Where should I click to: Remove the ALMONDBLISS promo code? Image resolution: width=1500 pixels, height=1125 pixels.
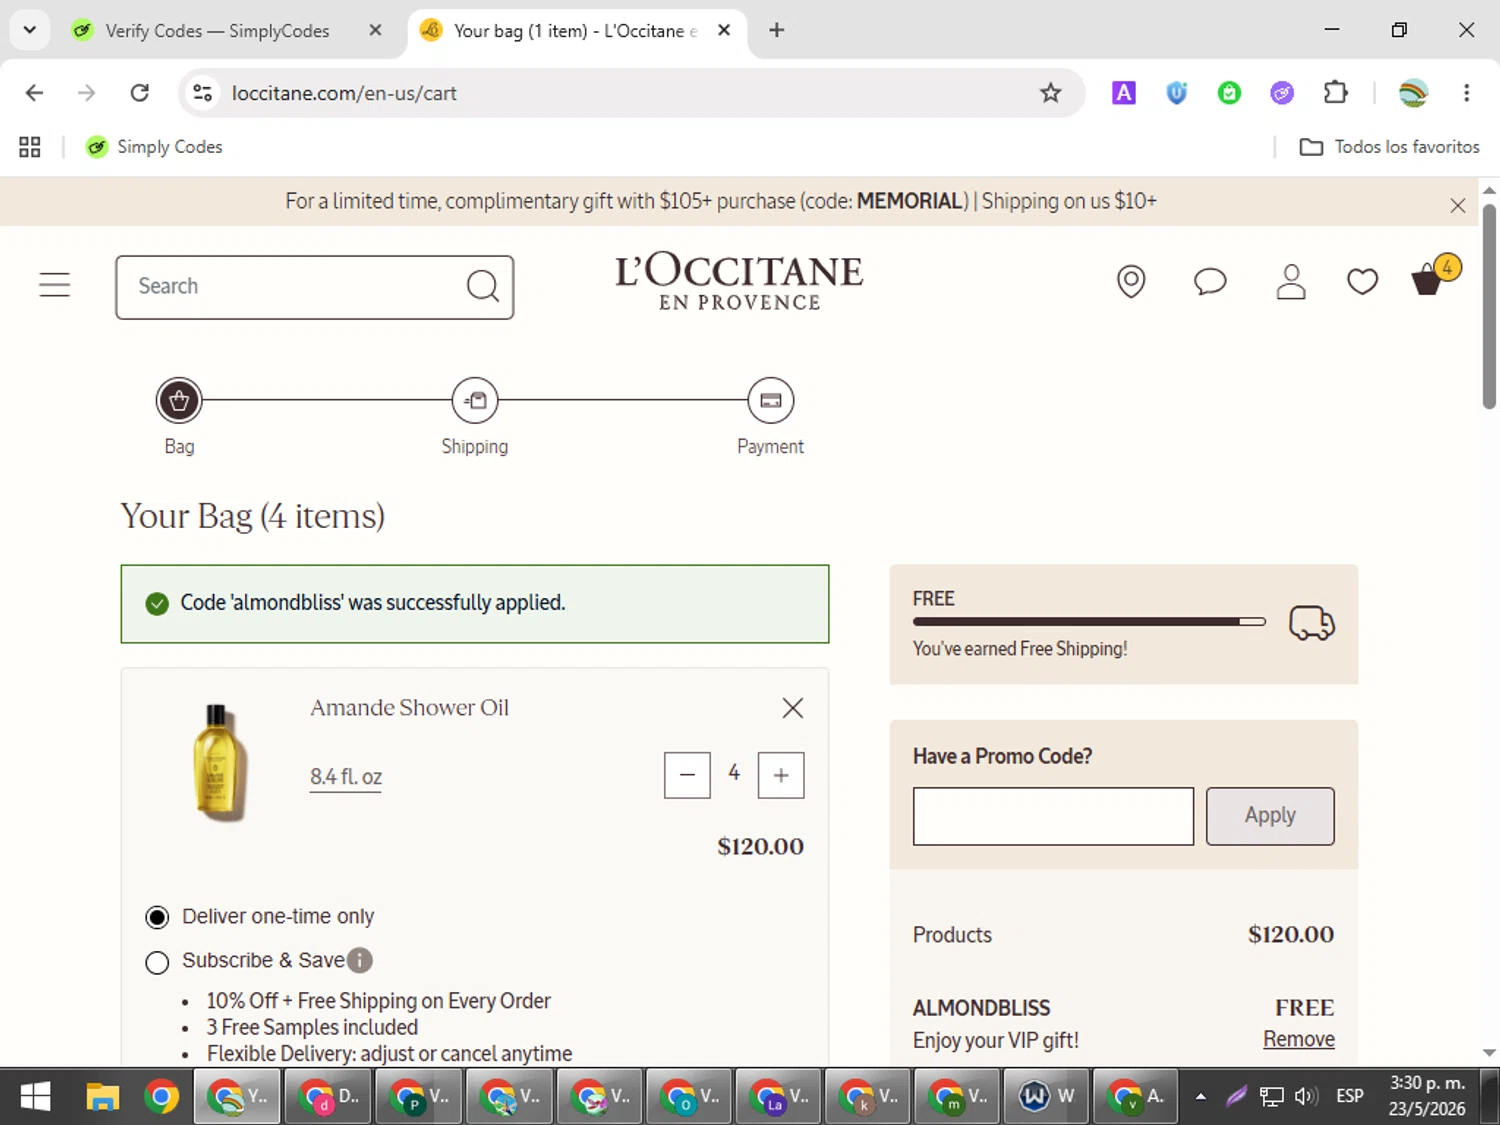tap(1298, 1039)
